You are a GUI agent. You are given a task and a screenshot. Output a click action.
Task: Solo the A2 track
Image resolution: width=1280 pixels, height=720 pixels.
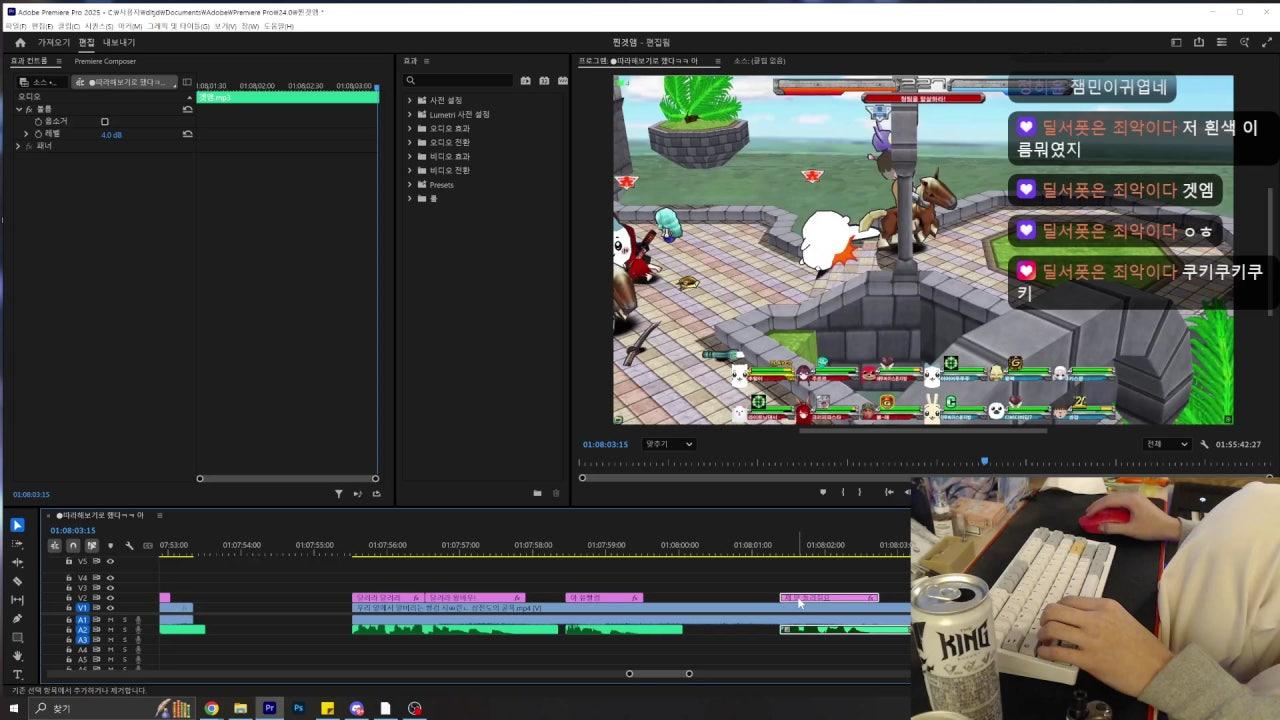coord(124,630)
